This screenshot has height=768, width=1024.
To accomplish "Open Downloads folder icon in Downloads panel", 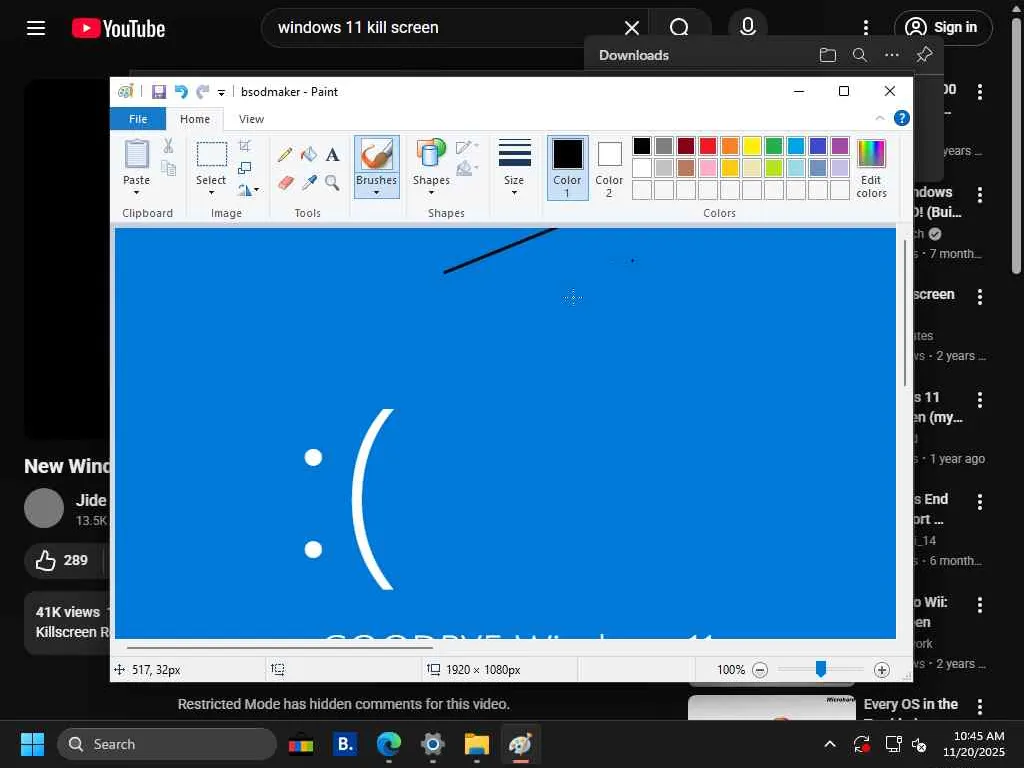I will point(827,56).
